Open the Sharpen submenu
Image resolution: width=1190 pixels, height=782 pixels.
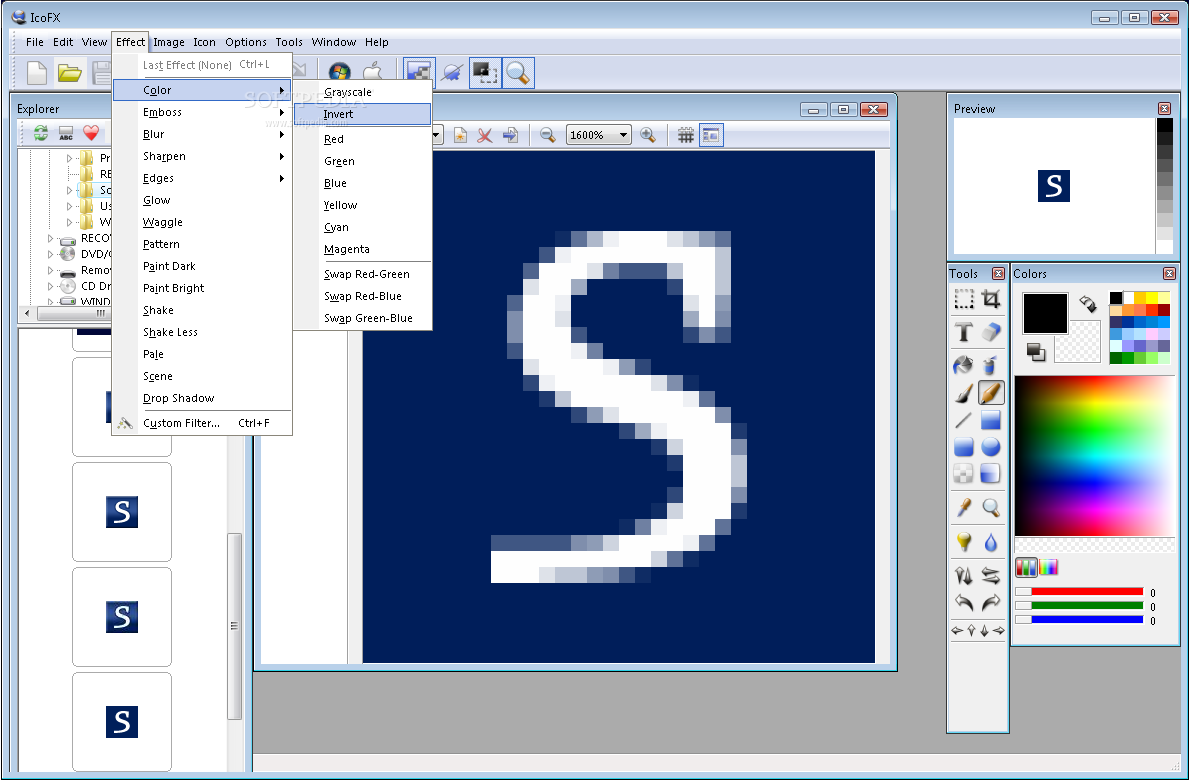pyautogui.click(x=203, y=156)
